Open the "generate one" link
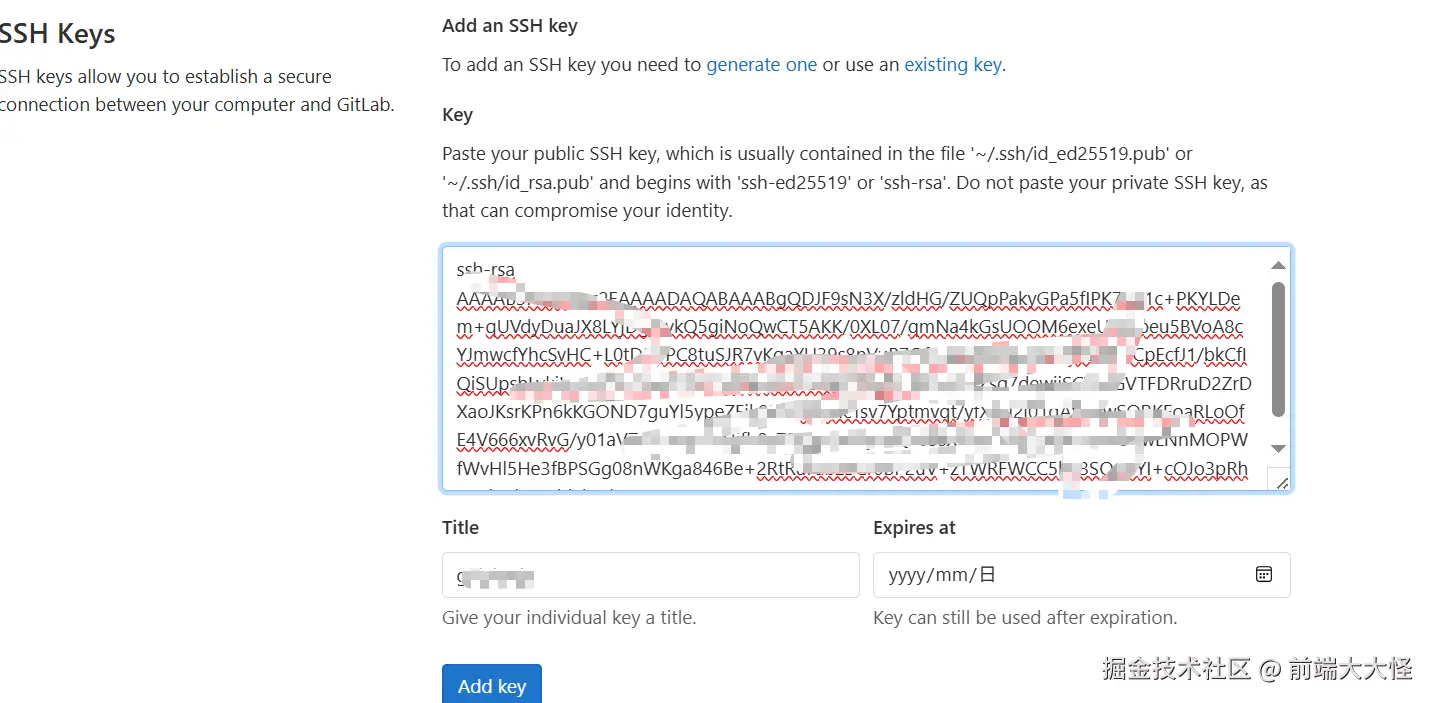This screenshot has height=703, width=1433. 761,65
